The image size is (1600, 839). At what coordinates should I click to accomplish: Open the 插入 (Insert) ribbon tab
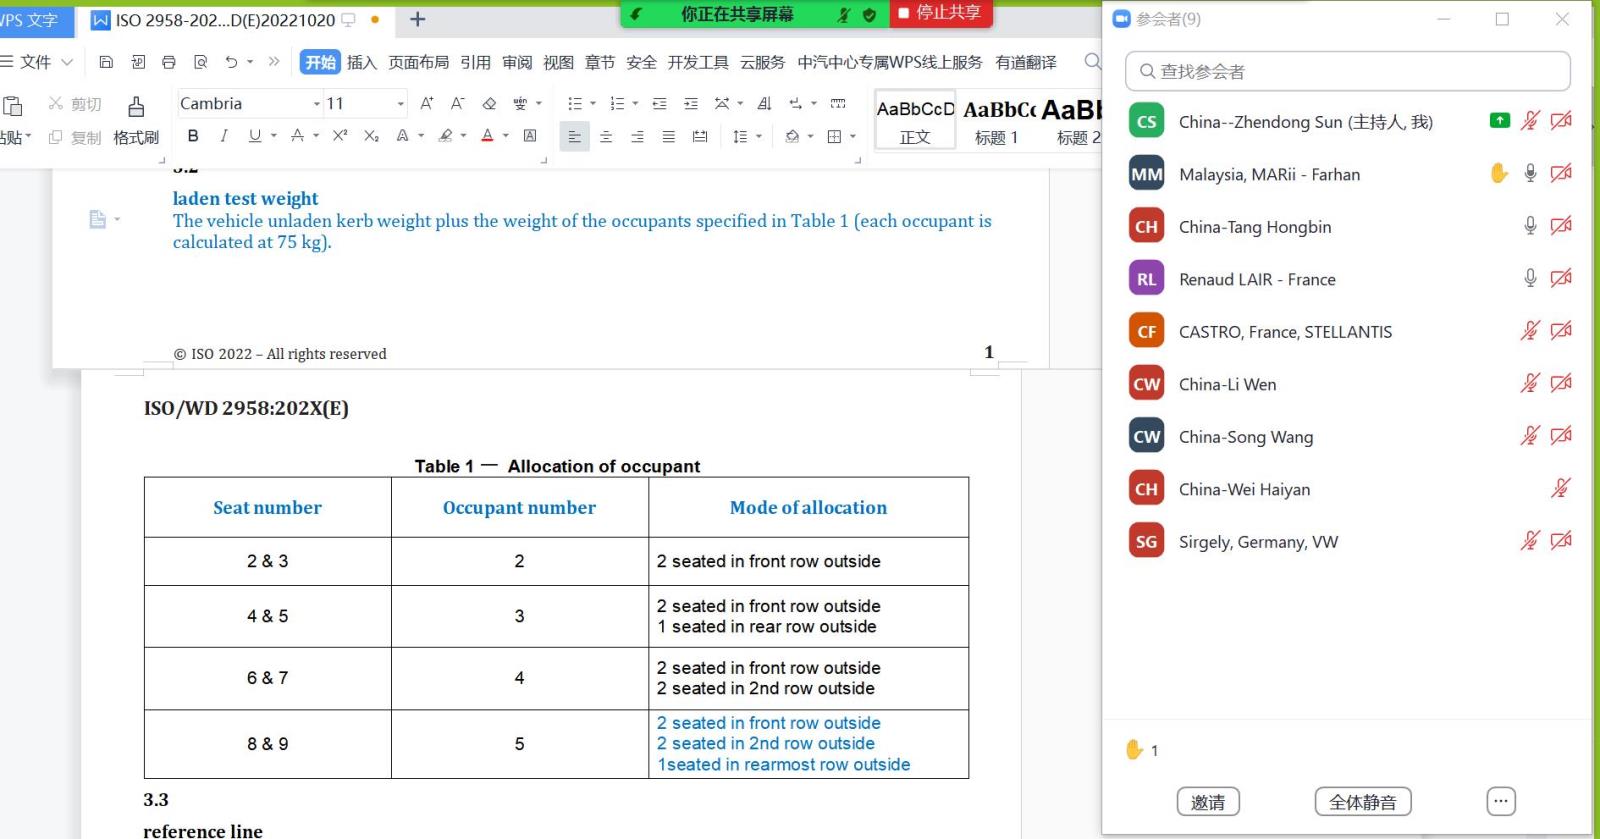pyautogui.click(x=361, y=62)
